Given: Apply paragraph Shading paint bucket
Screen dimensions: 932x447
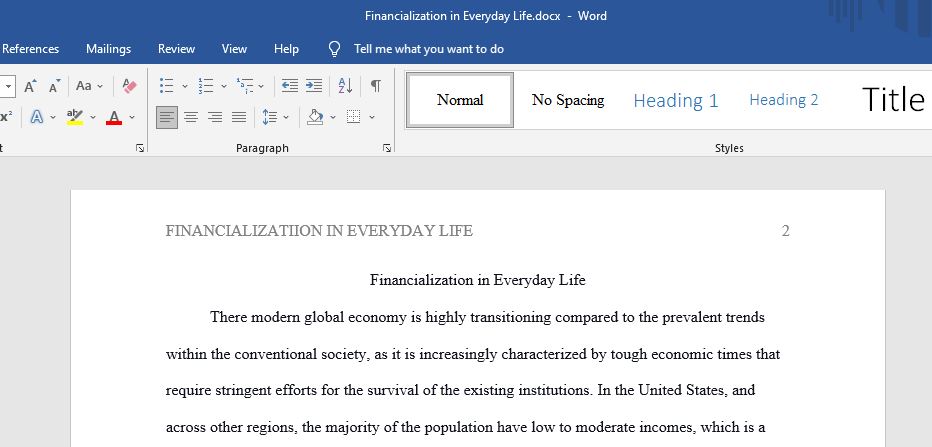Looking at the screenshot, I should [315, 117].
